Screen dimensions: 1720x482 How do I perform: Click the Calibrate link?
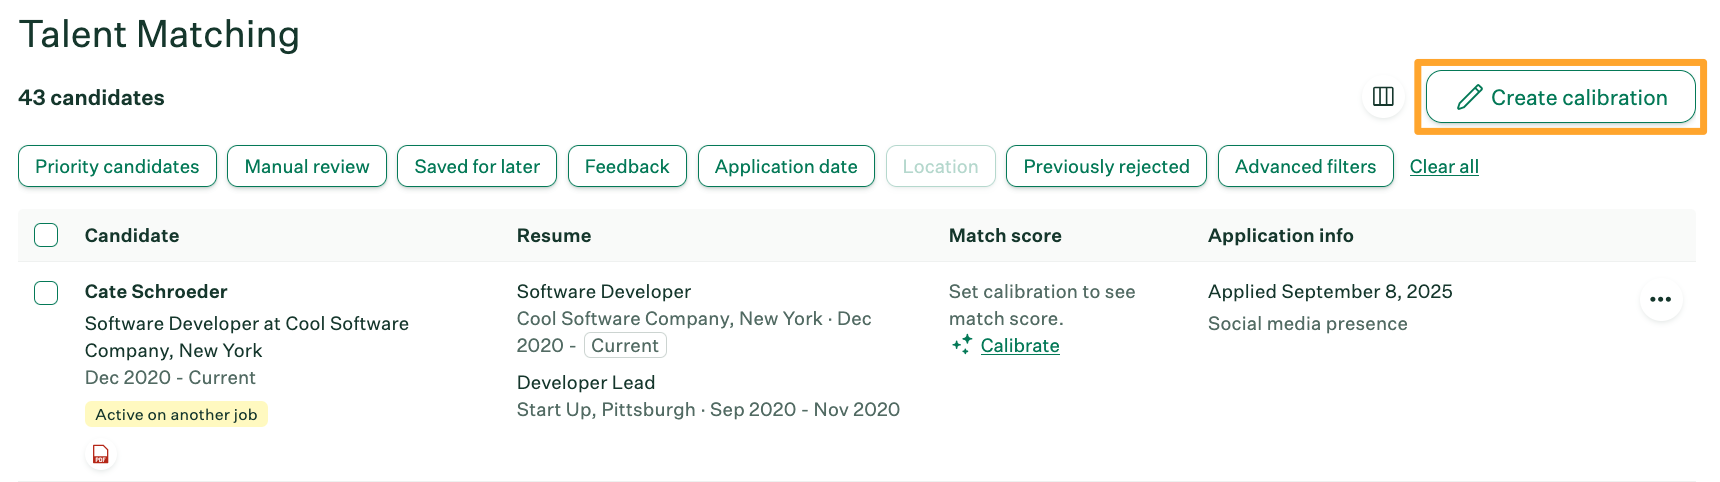click(1020, 346)
